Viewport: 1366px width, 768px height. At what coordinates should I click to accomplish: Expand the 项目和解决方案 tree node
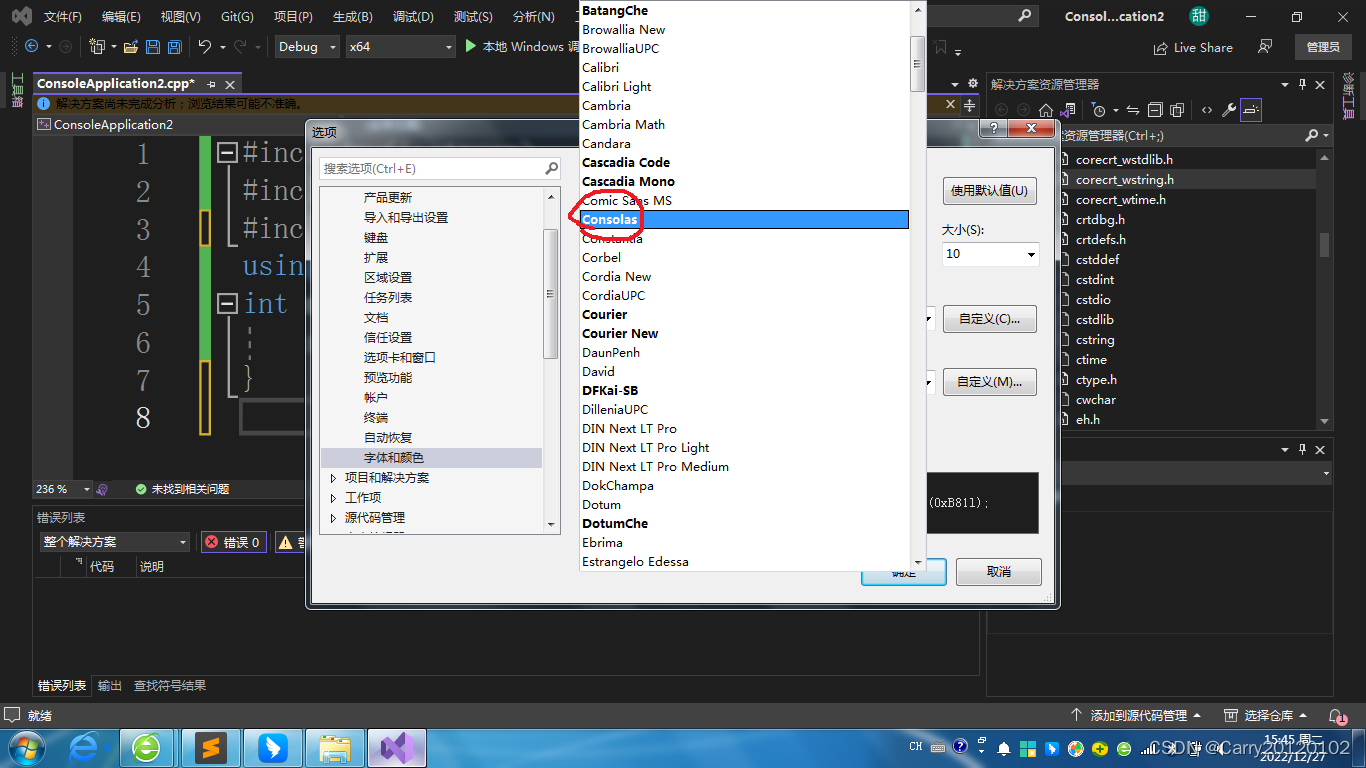[x=334, y=478]
